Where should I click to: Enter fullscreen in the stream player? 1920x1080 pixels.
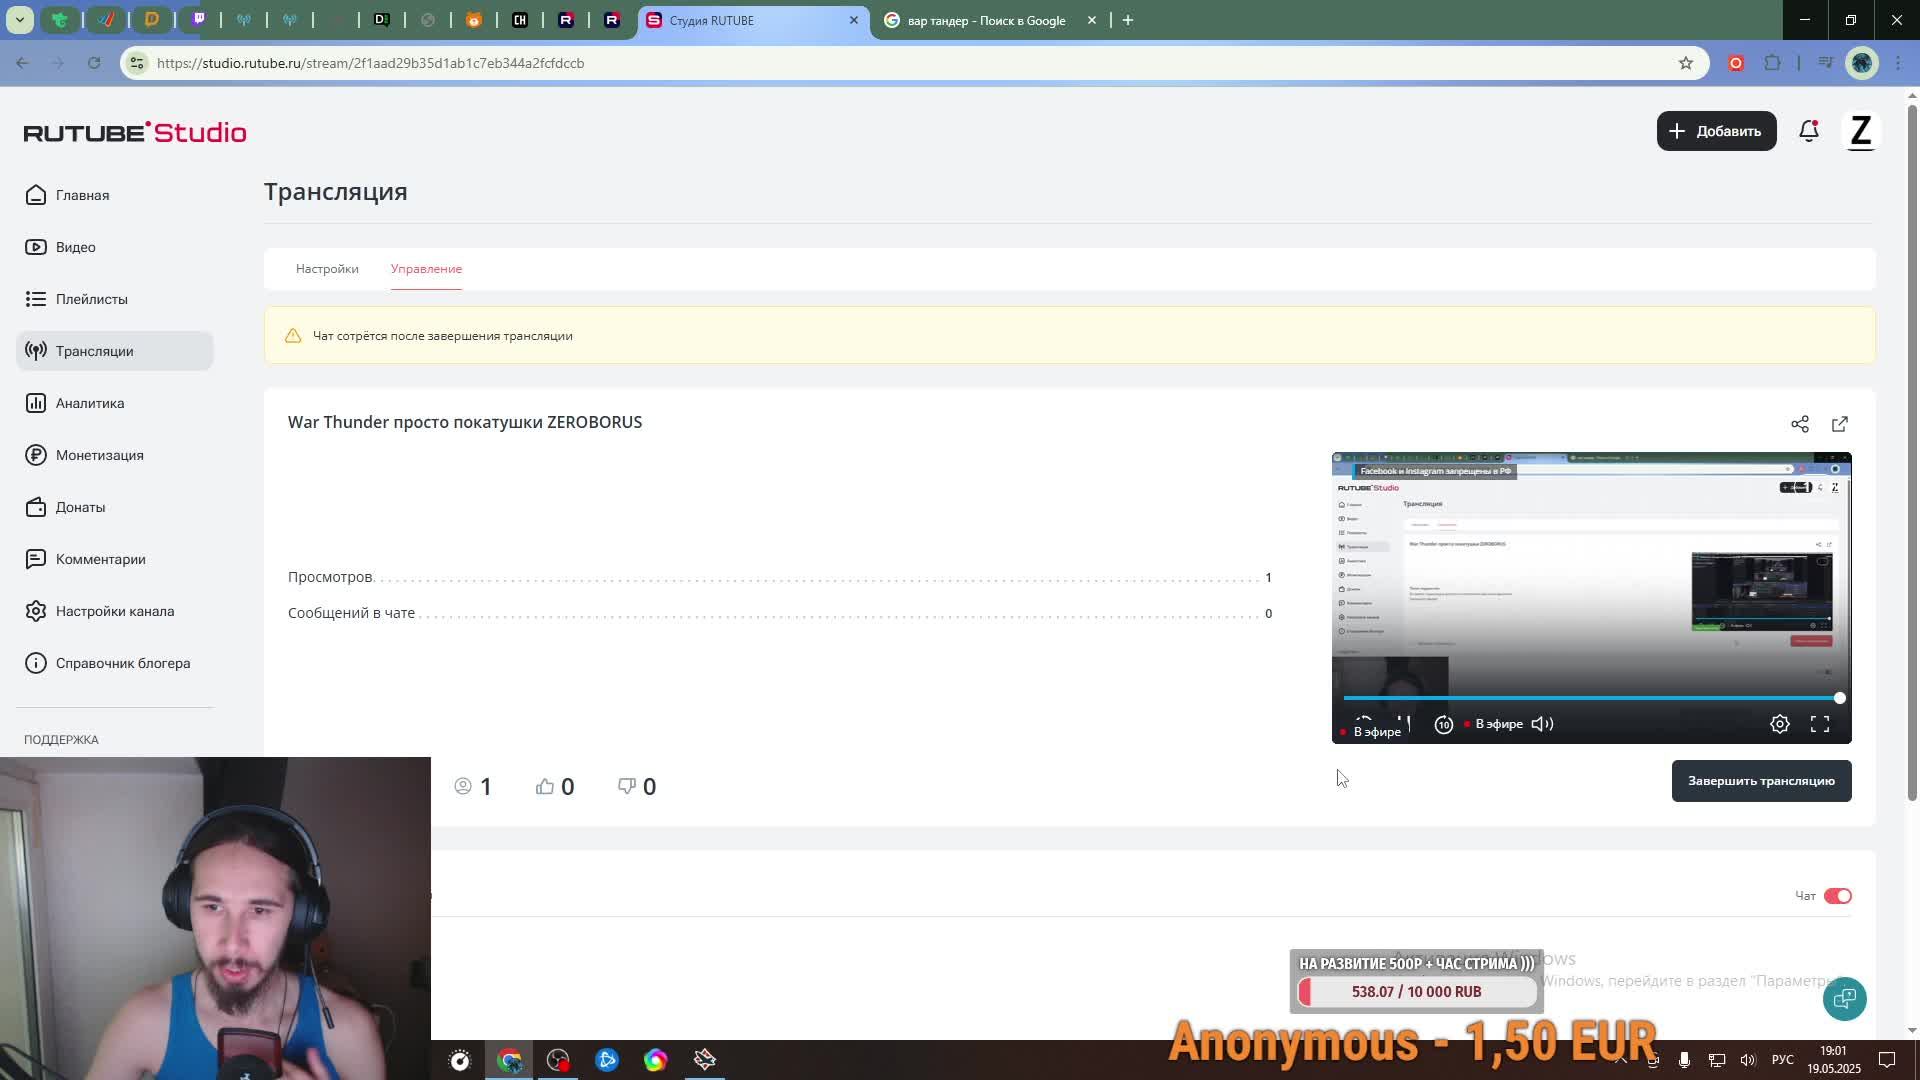pos(1820,724)
